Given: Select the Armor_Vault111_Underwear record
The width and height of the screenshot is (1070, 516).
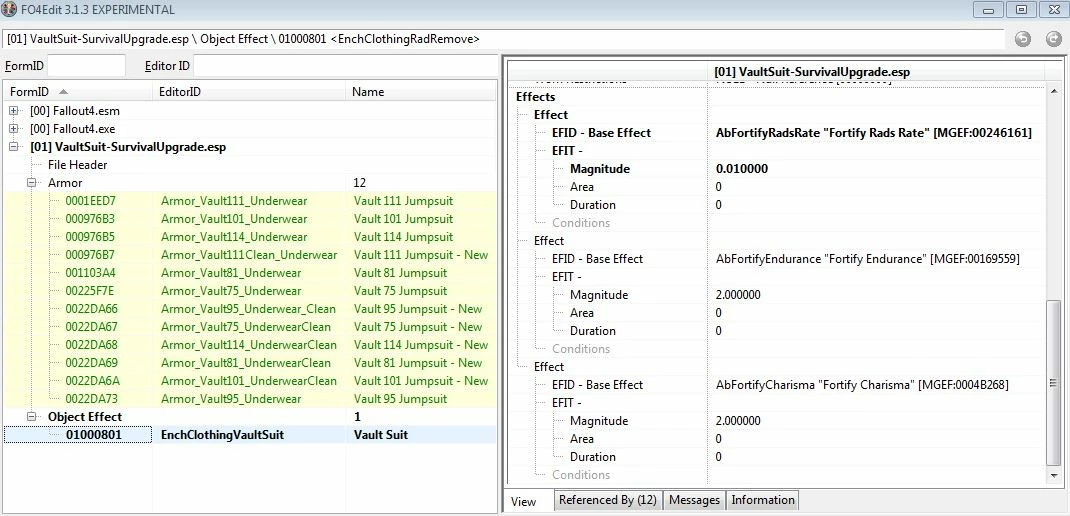Looking at the screenshot, I should (233, 201).
